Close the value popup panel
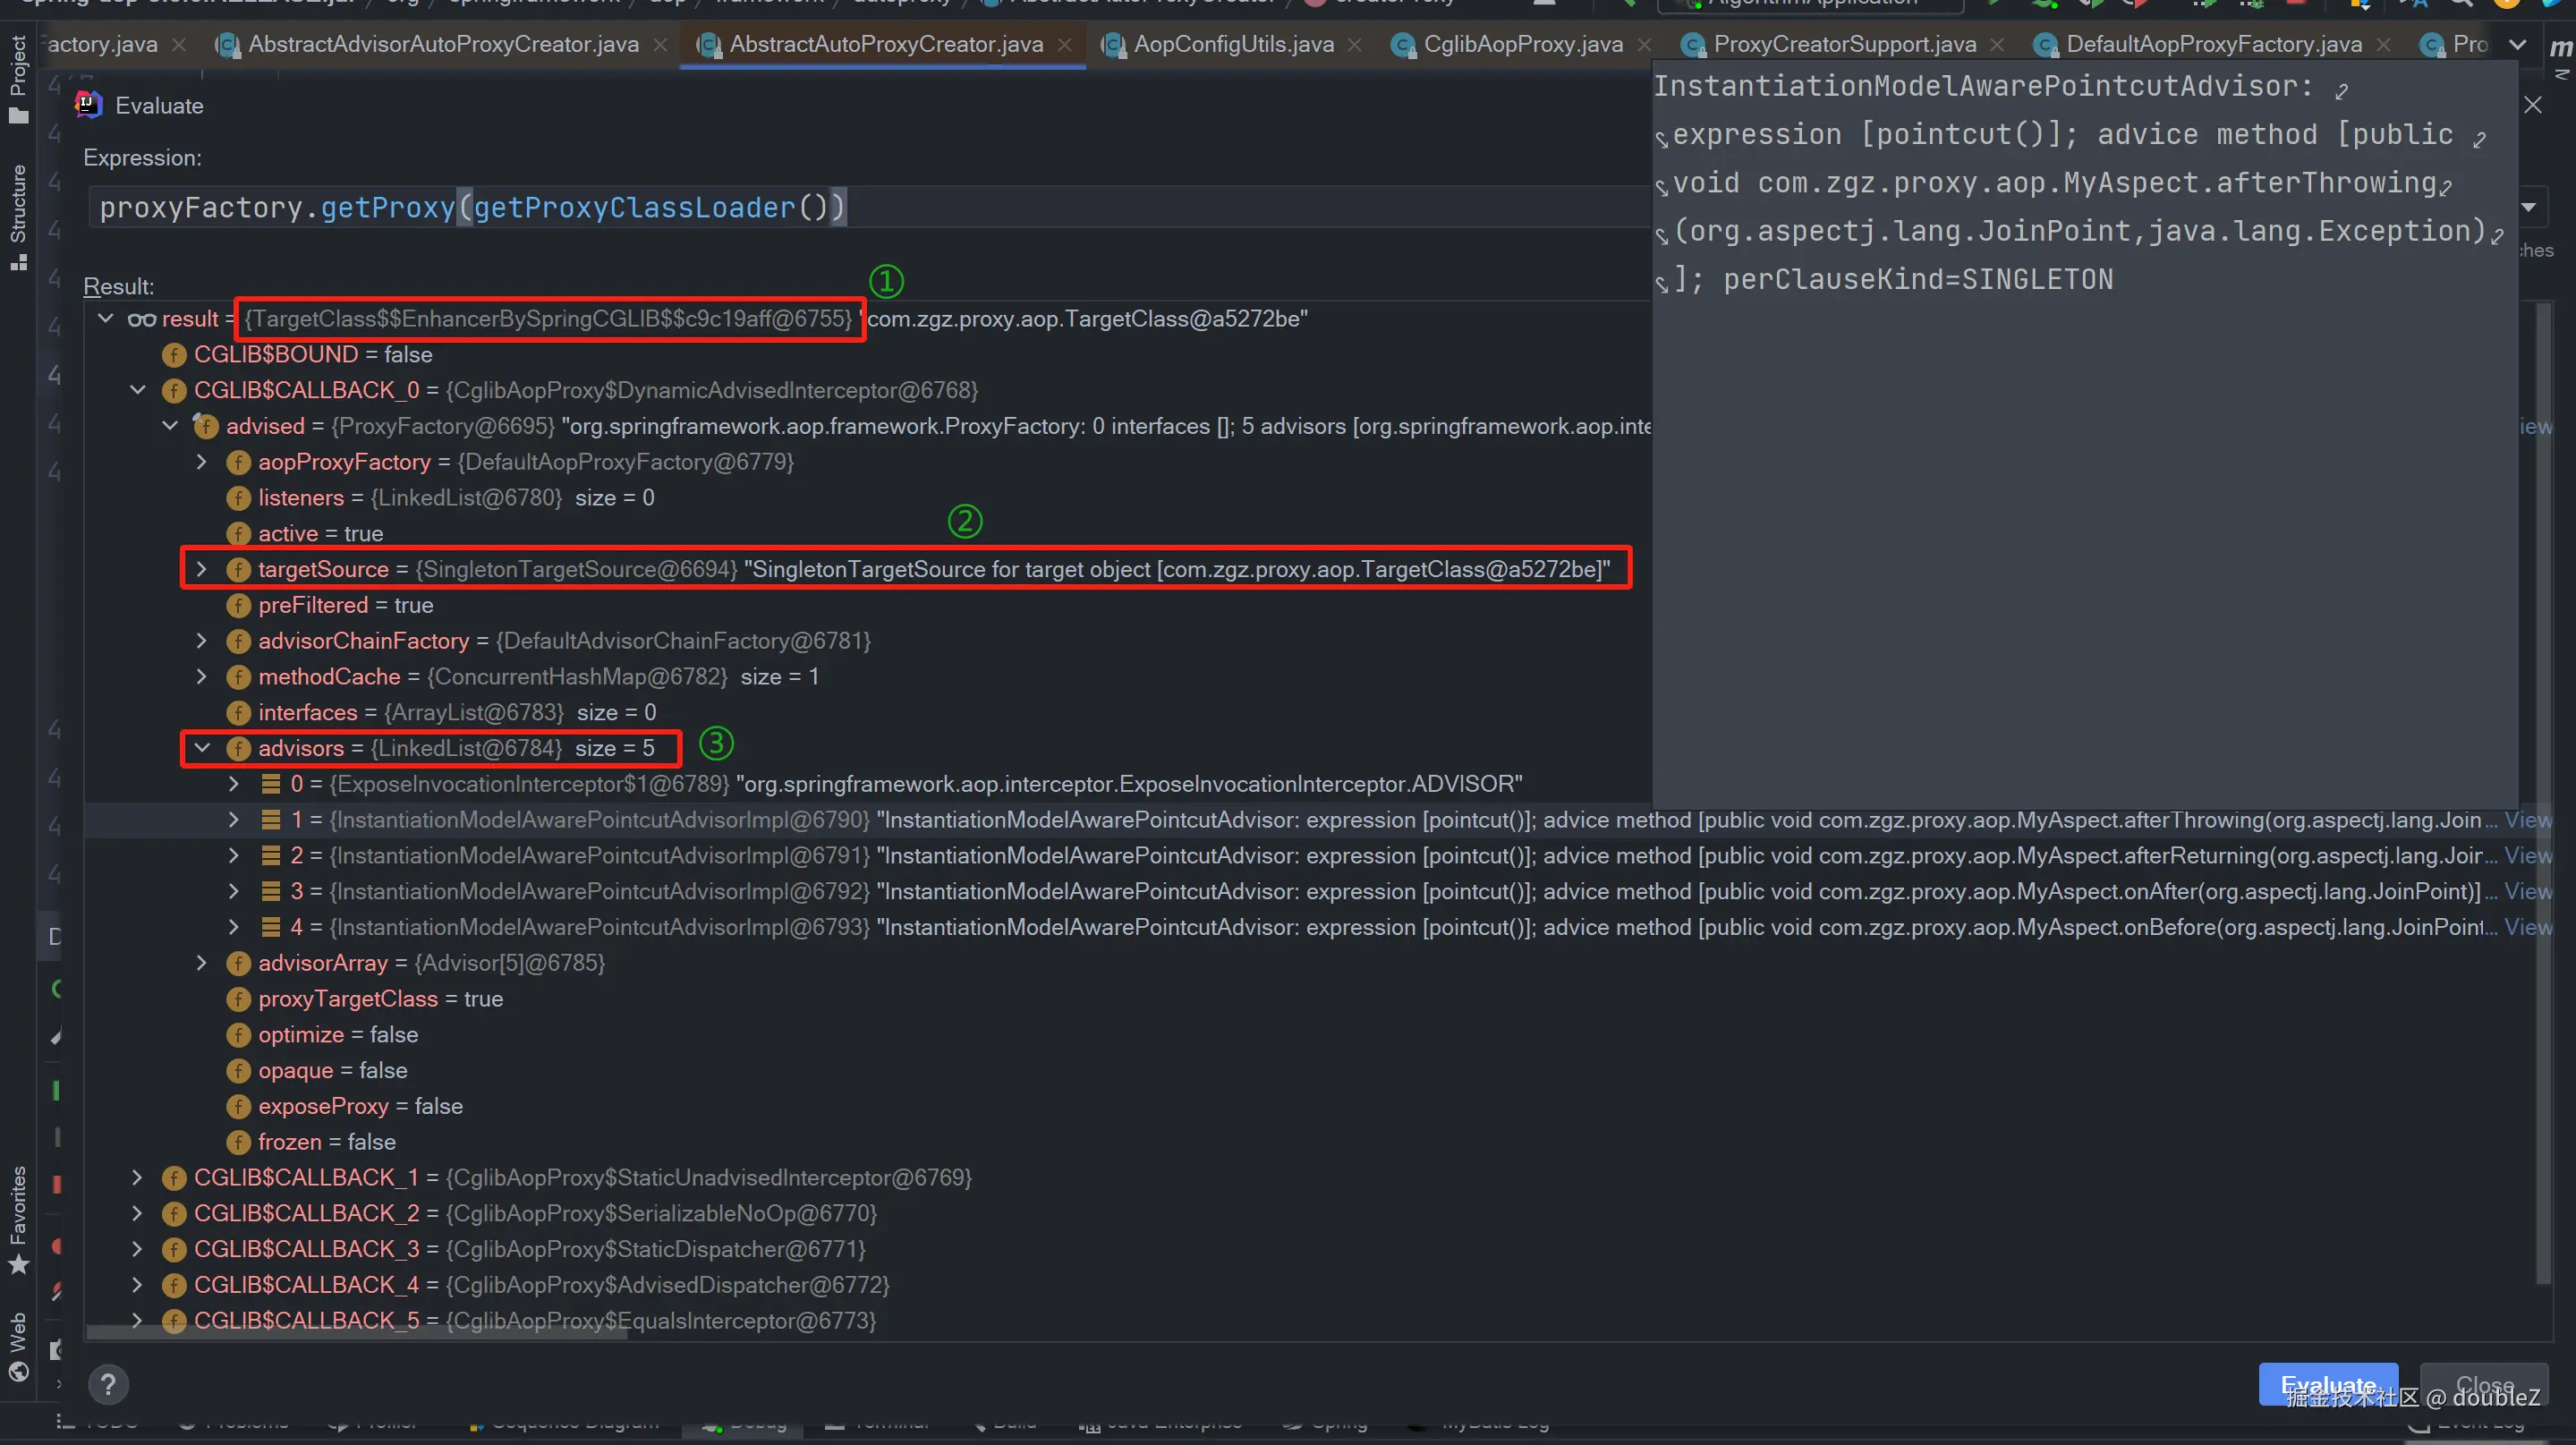This screenshot has height=1445, width=2576. 2532,105
